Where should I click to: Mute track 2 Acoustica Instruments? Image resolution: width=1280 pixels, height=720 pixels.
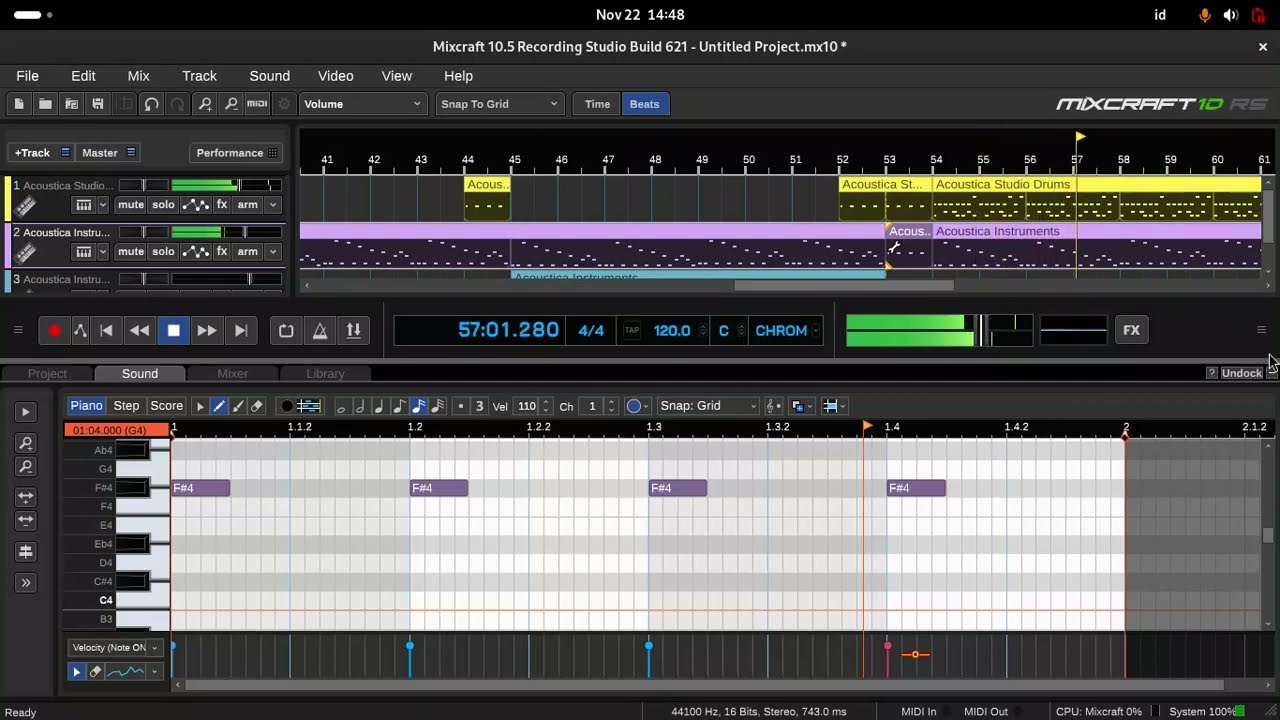click(x=131, y=252)
